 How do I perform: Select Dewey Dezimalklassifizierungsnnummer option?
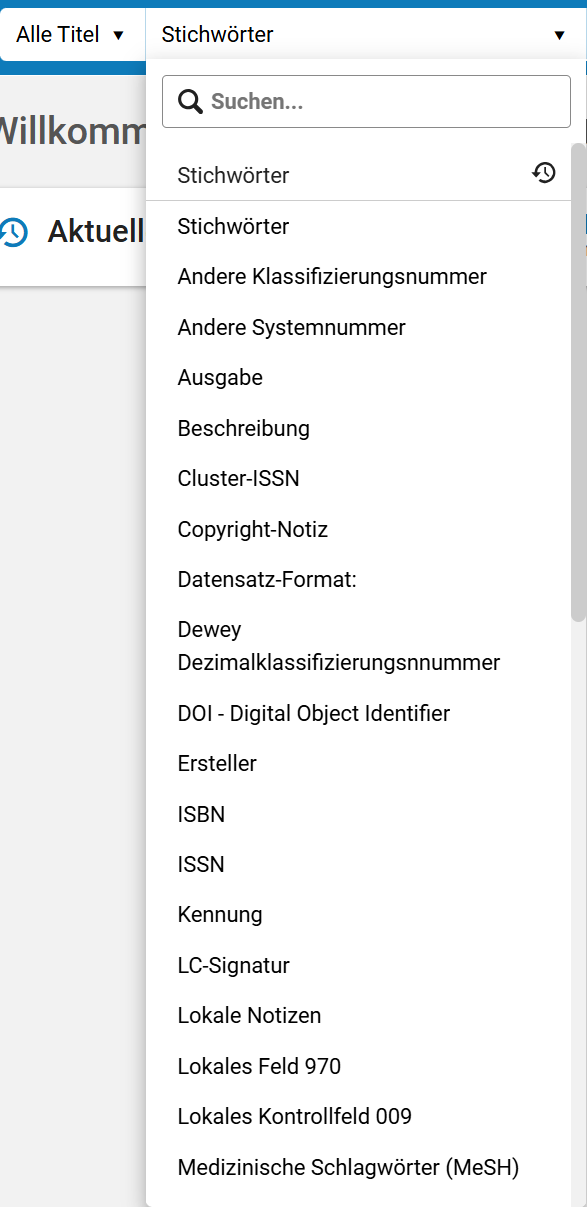358,646
